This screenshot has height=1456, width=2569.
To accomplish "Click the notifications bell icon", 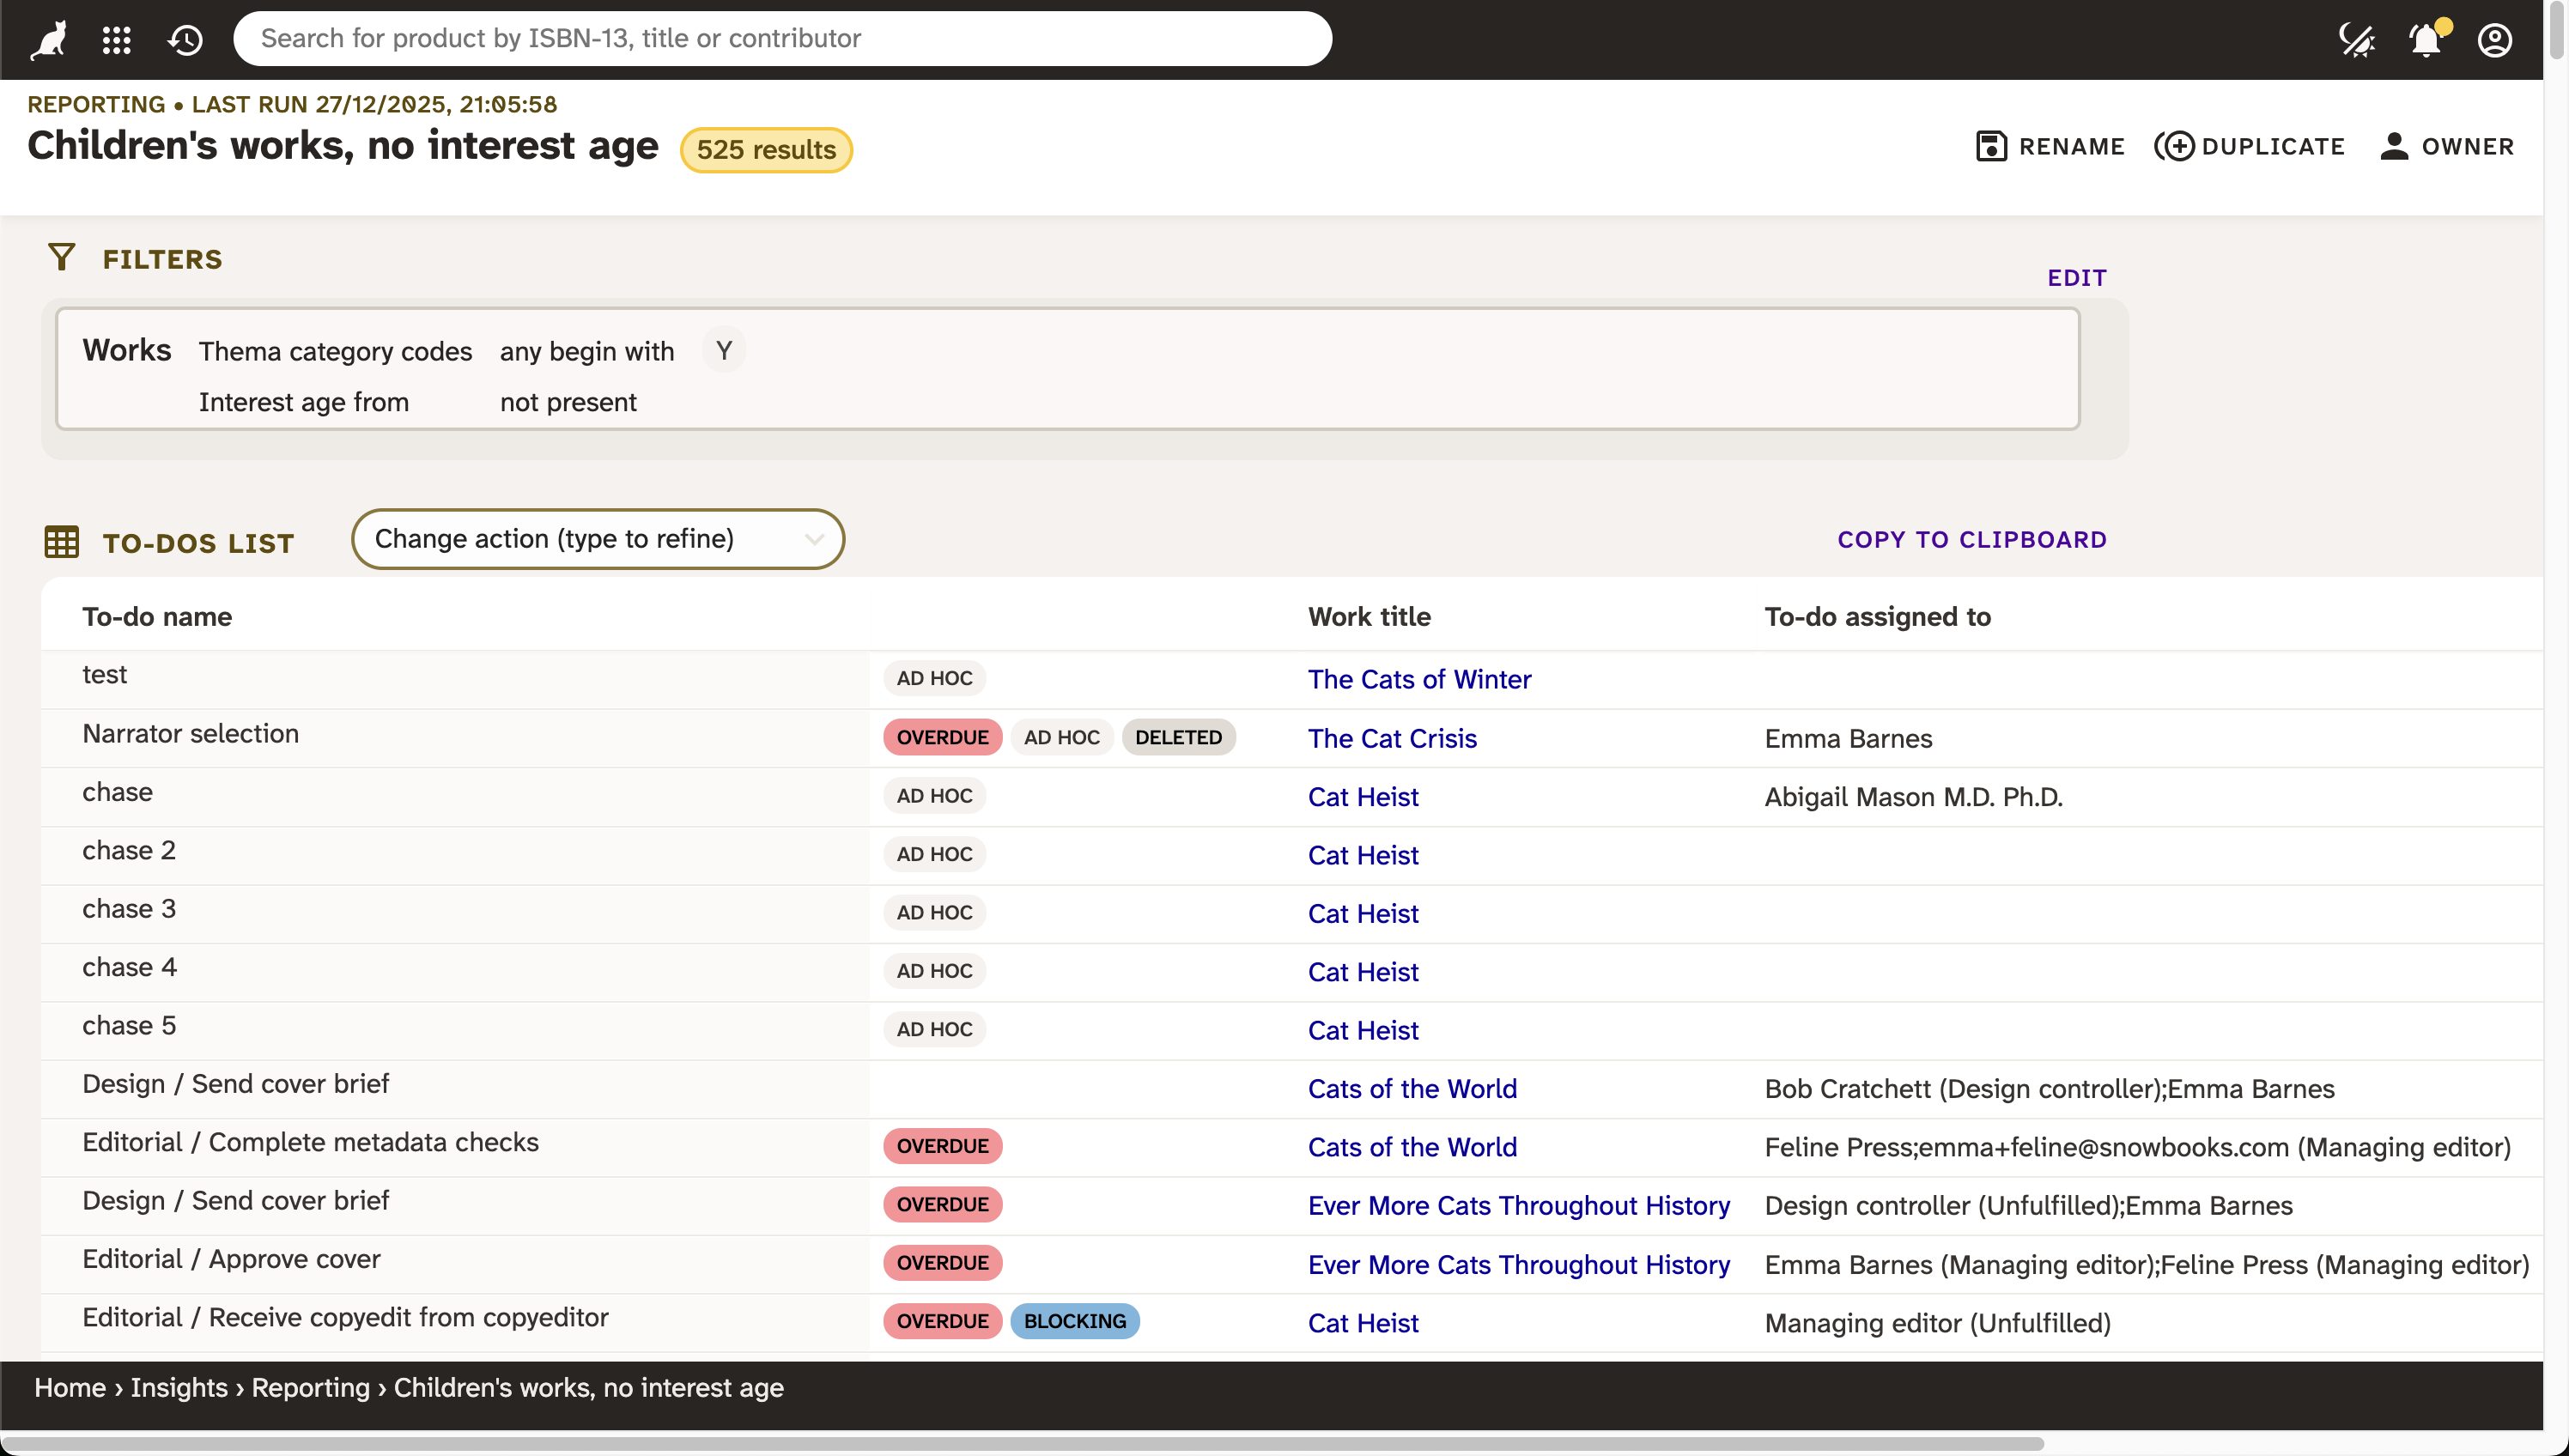I will [2425, 40].
